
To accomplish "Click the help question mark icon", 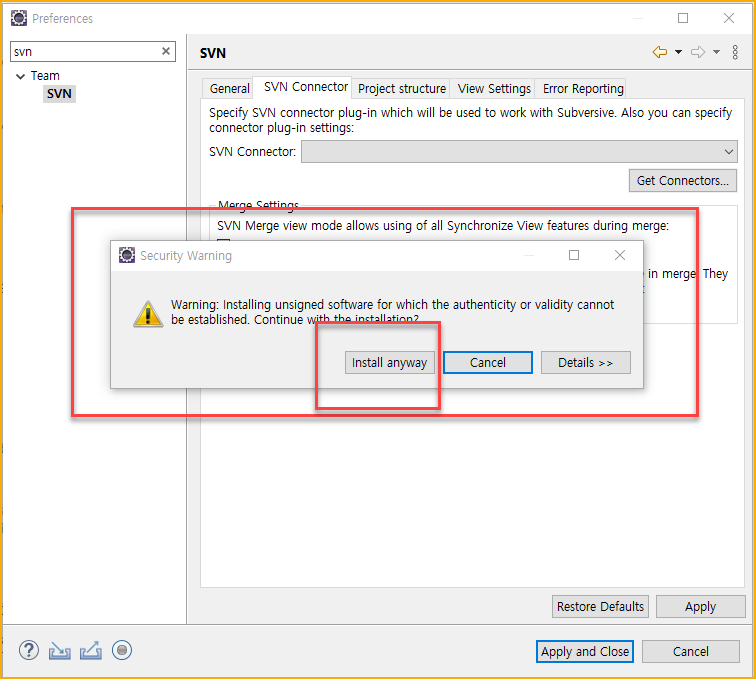I will tap(29, 650).
